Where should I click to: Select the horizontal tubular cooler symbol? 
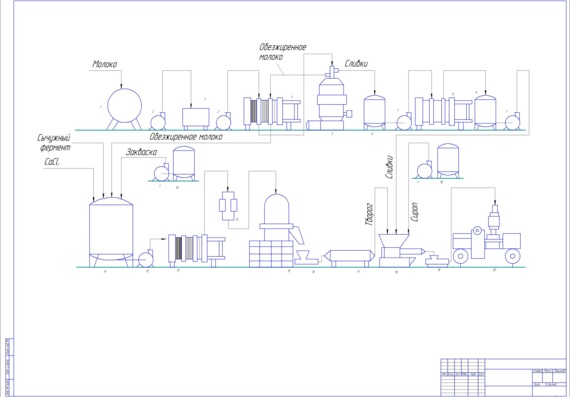point(349,258)
